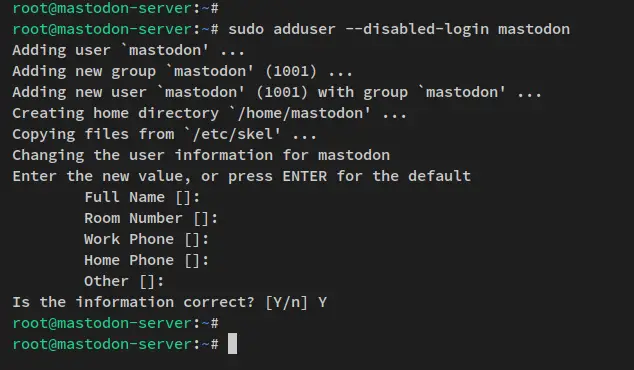Click the 'Adding user `mastodon'' output line
Image resolution: width=634 pixels, height=370 pixels.
coord(128,50)
